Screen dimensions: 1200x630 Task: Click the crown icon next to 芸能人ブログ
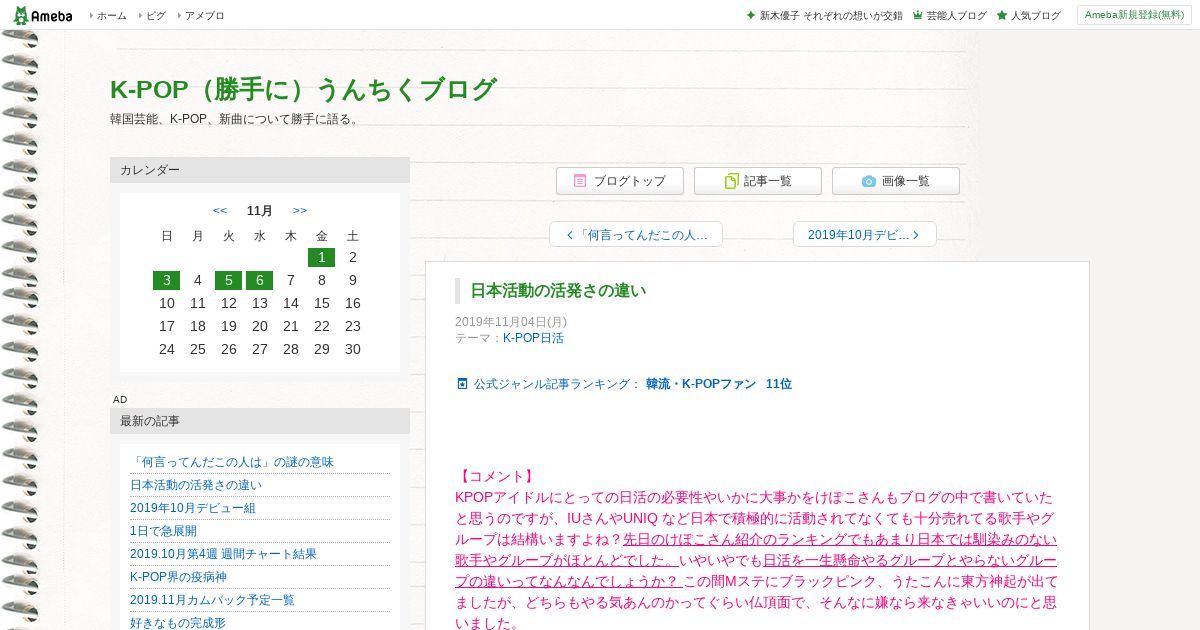click(917, 16)
